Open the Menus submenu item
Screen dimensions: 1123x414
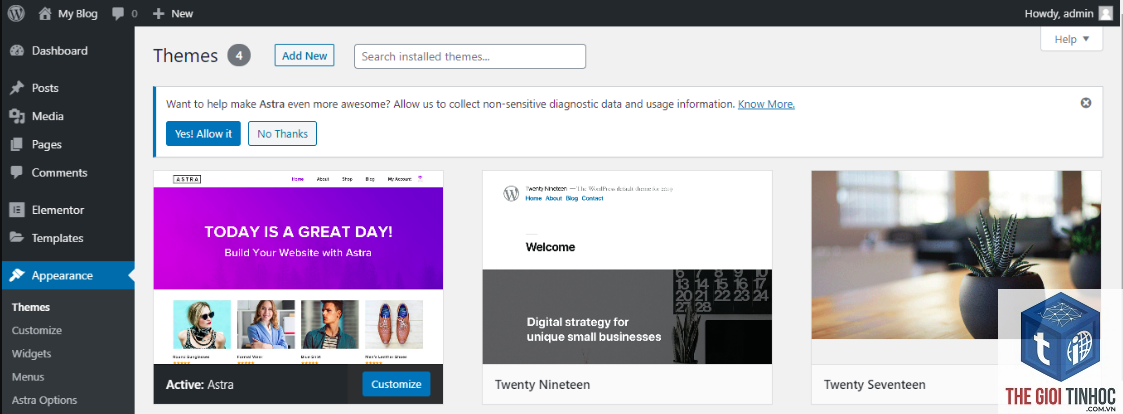coord(28,377)
